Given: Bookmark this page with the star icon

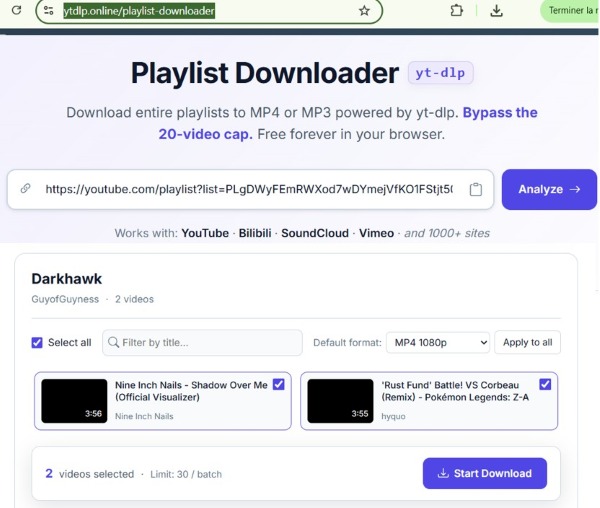Looking at the screenshot, I should (364, 11).
